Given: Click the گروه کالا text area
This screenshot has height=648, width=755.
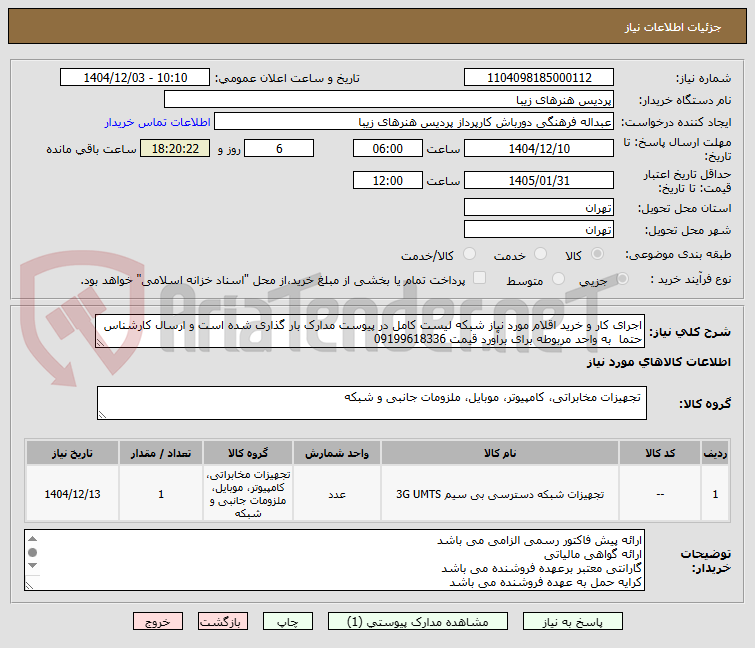Looking at the screenshot, I should 372,403.
